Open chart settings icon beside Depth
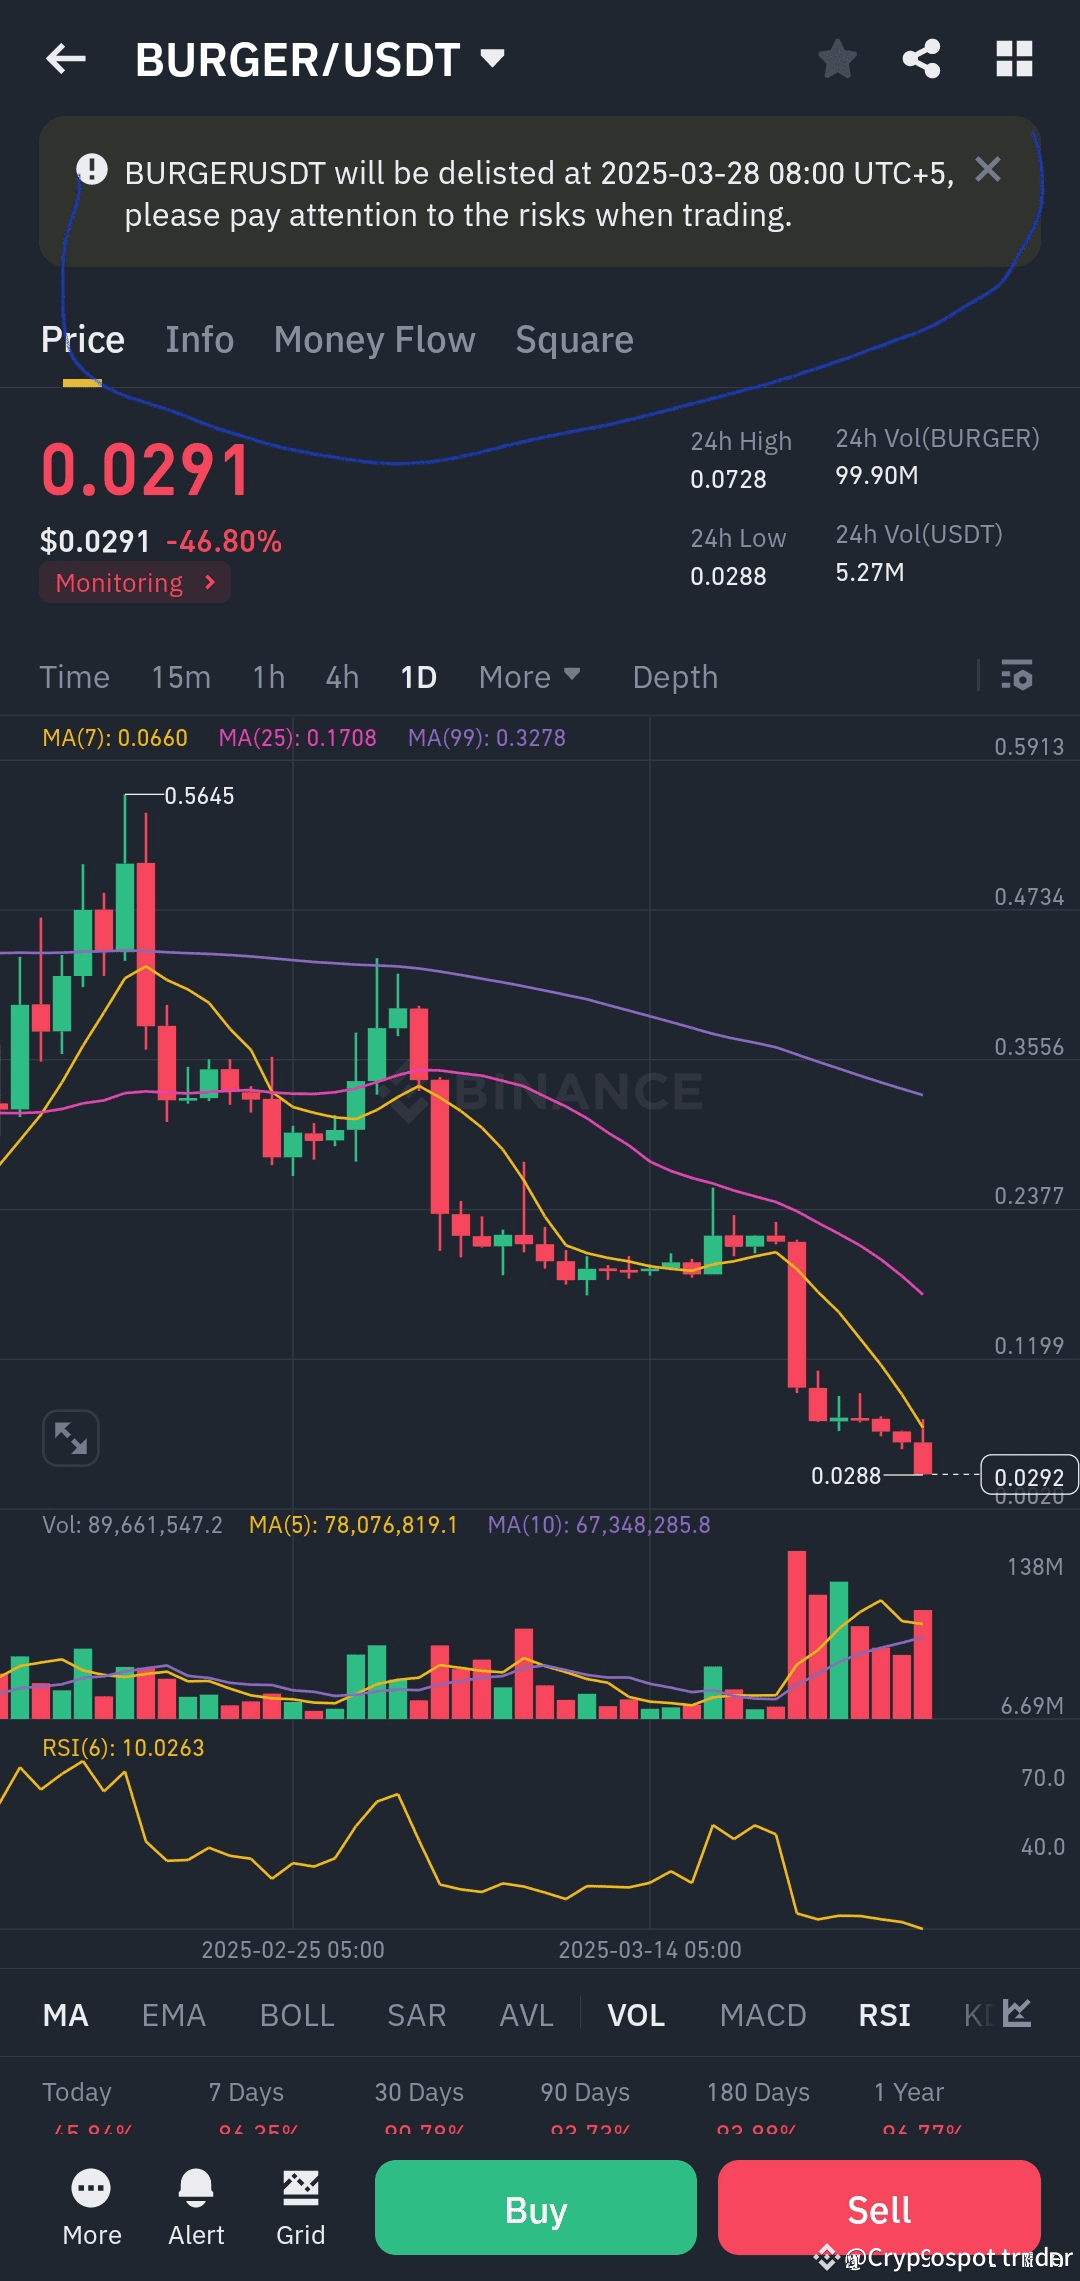Screen dimensions: 1080x2281 click(x=1016, y=677)
